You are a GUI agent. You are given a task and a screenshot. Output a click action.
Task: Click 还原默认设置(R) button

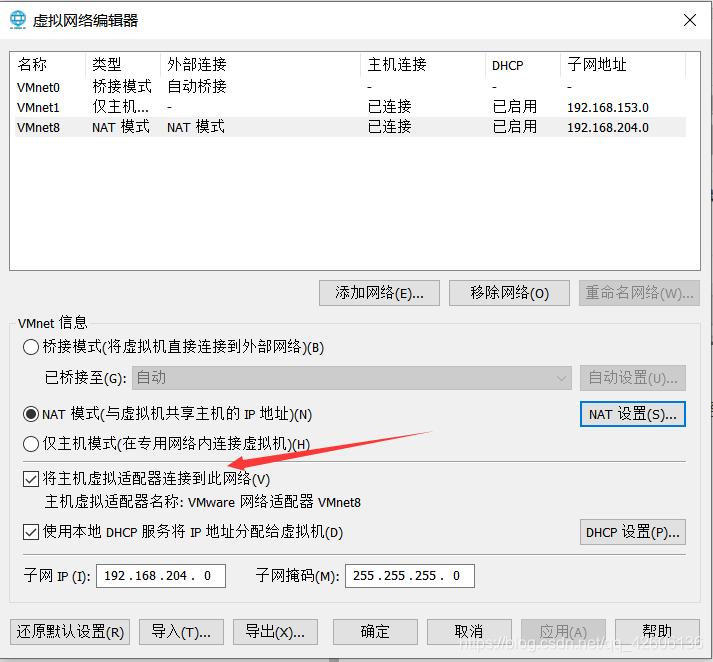(x=70, y=632)
